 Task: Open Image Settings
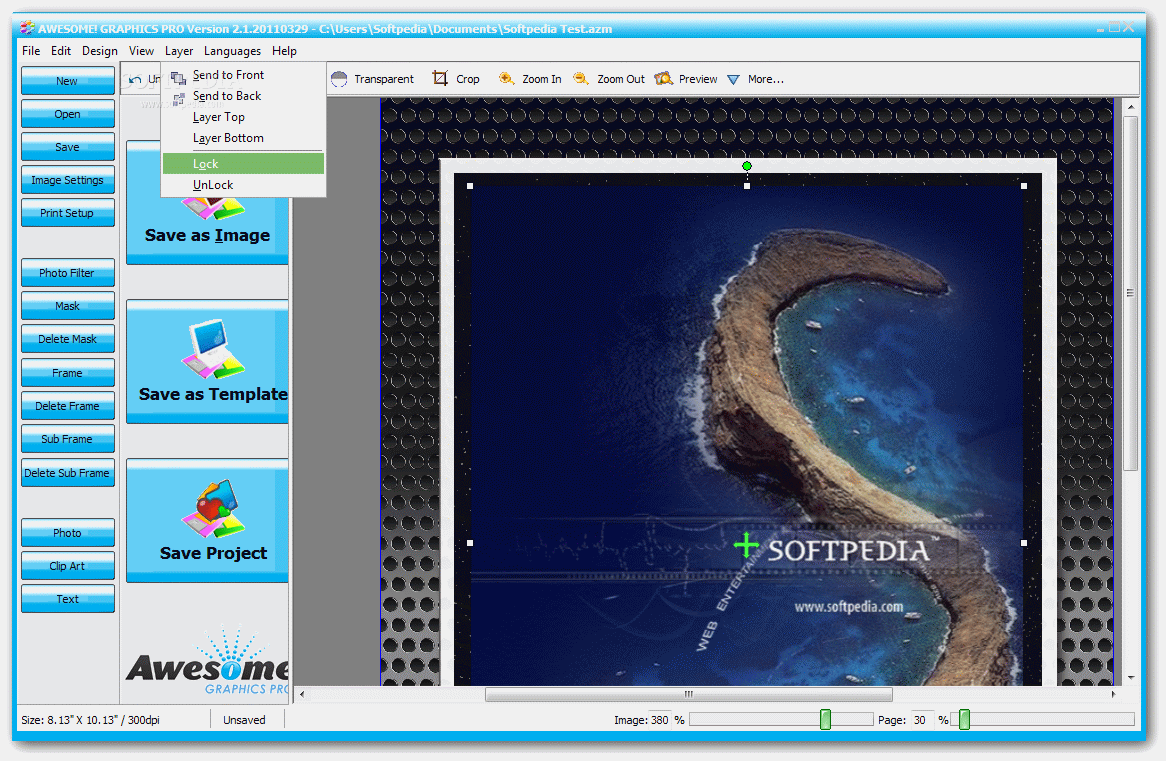coord(68,180)
